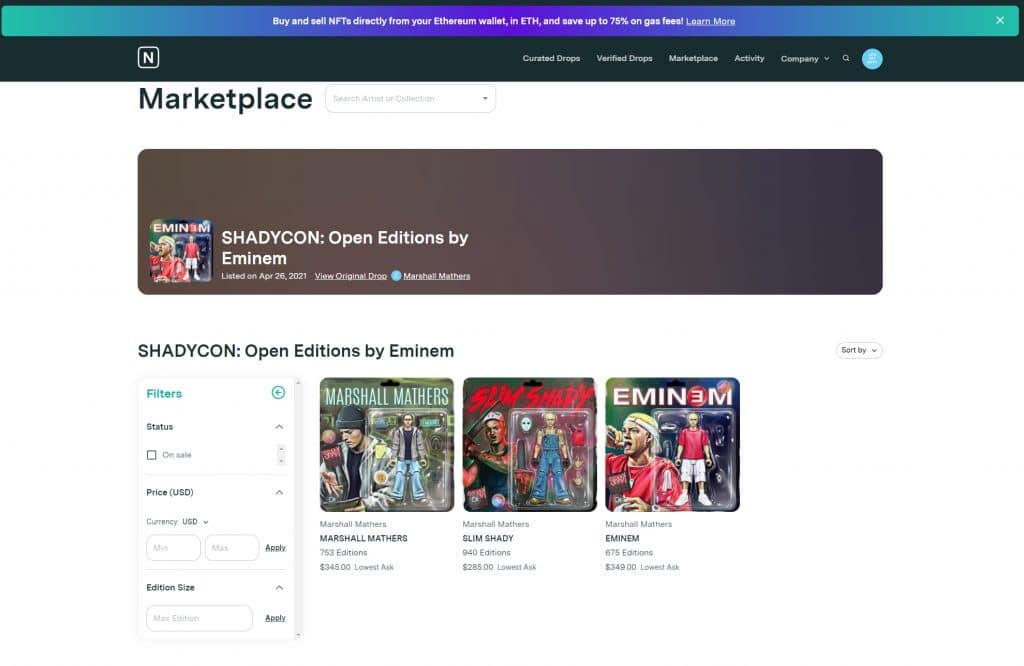Go to Verified Drops

(x=624, y=58)
